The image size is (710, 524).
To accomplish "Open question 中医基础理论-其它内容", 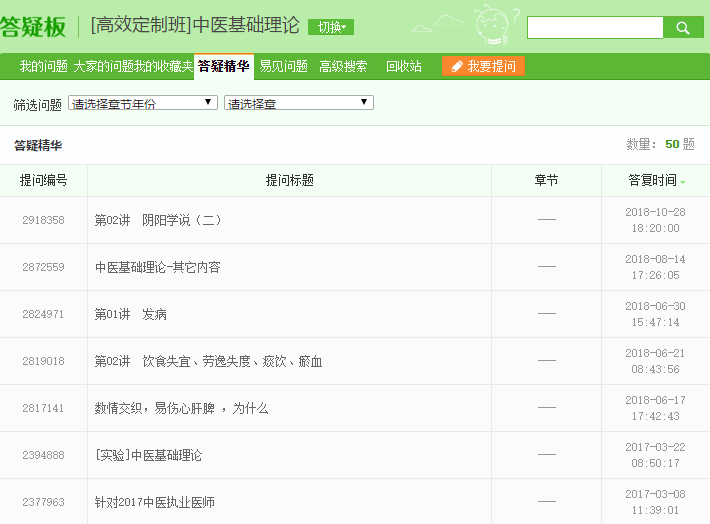I will (x=157, y=267).
